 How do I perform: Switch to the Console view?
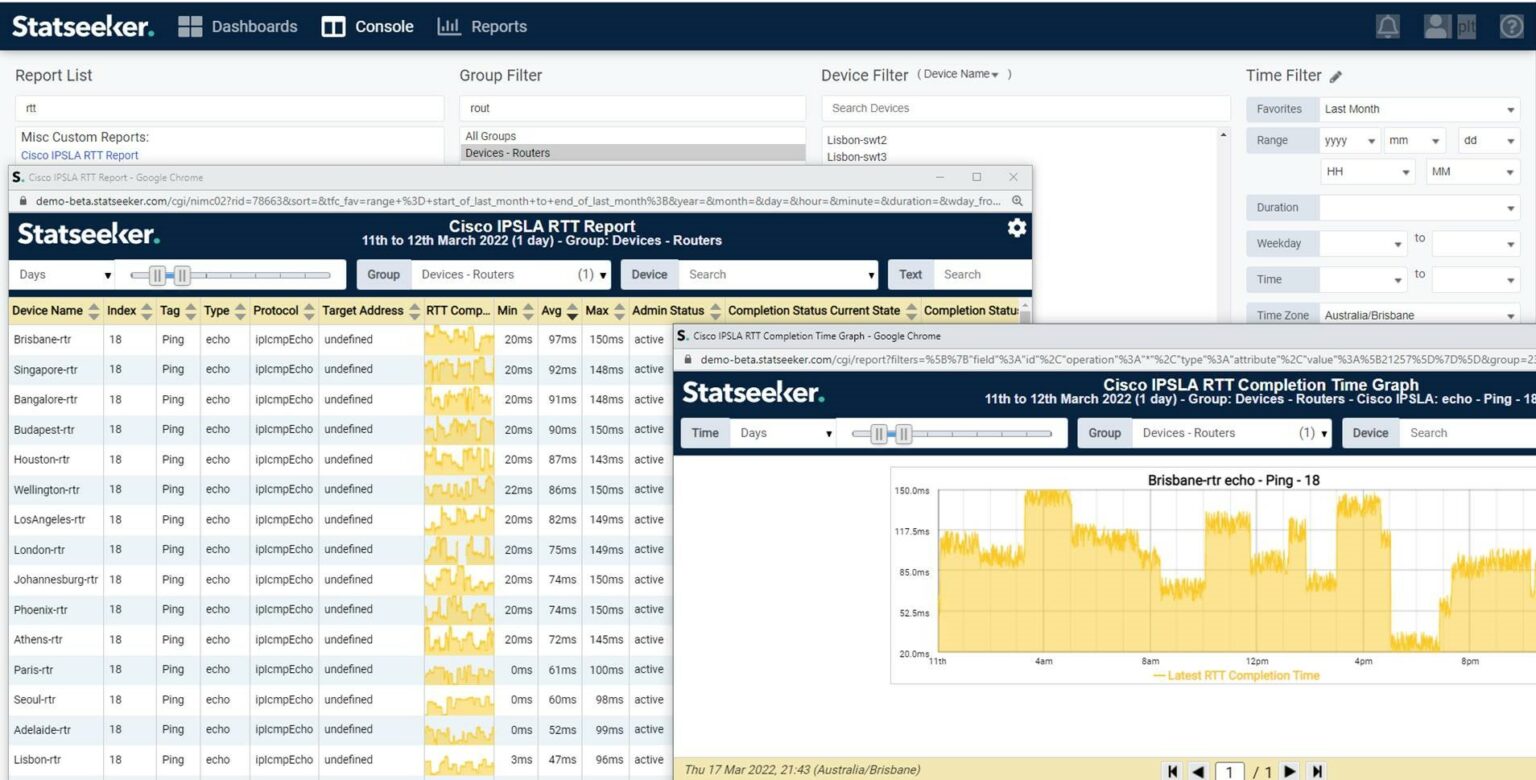coord(367,27)
